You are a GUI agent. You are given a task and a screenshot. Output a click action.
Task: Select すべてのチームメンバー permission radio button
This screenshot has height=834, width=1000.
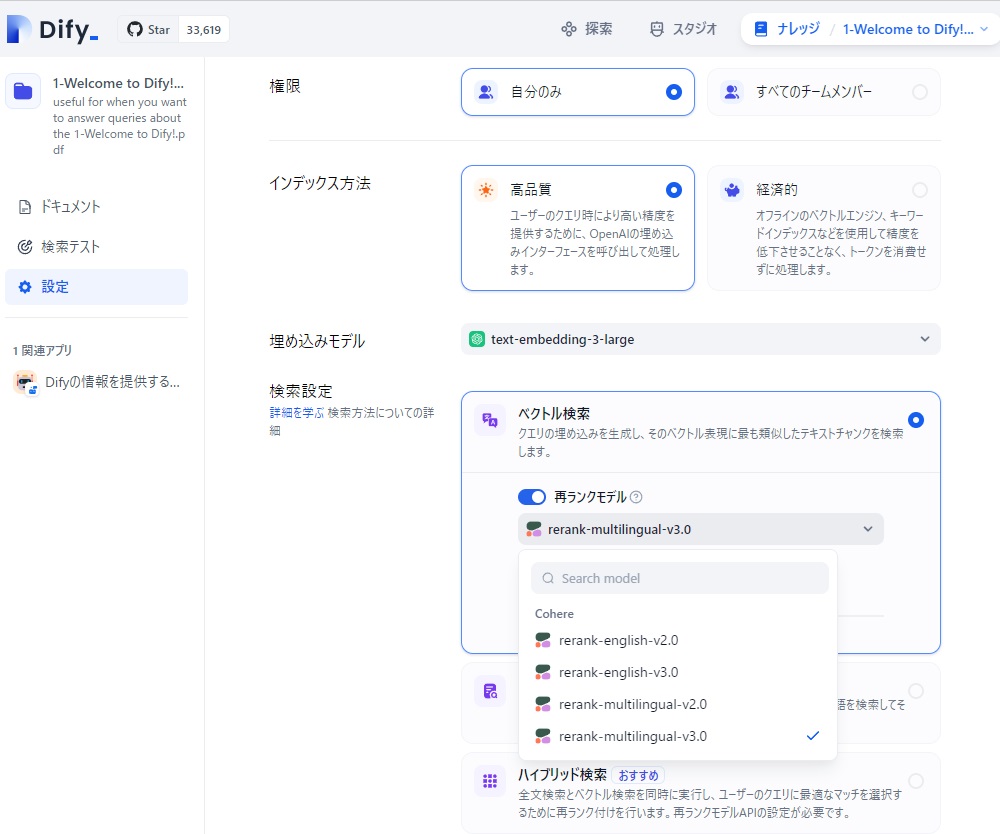[920, 92]
